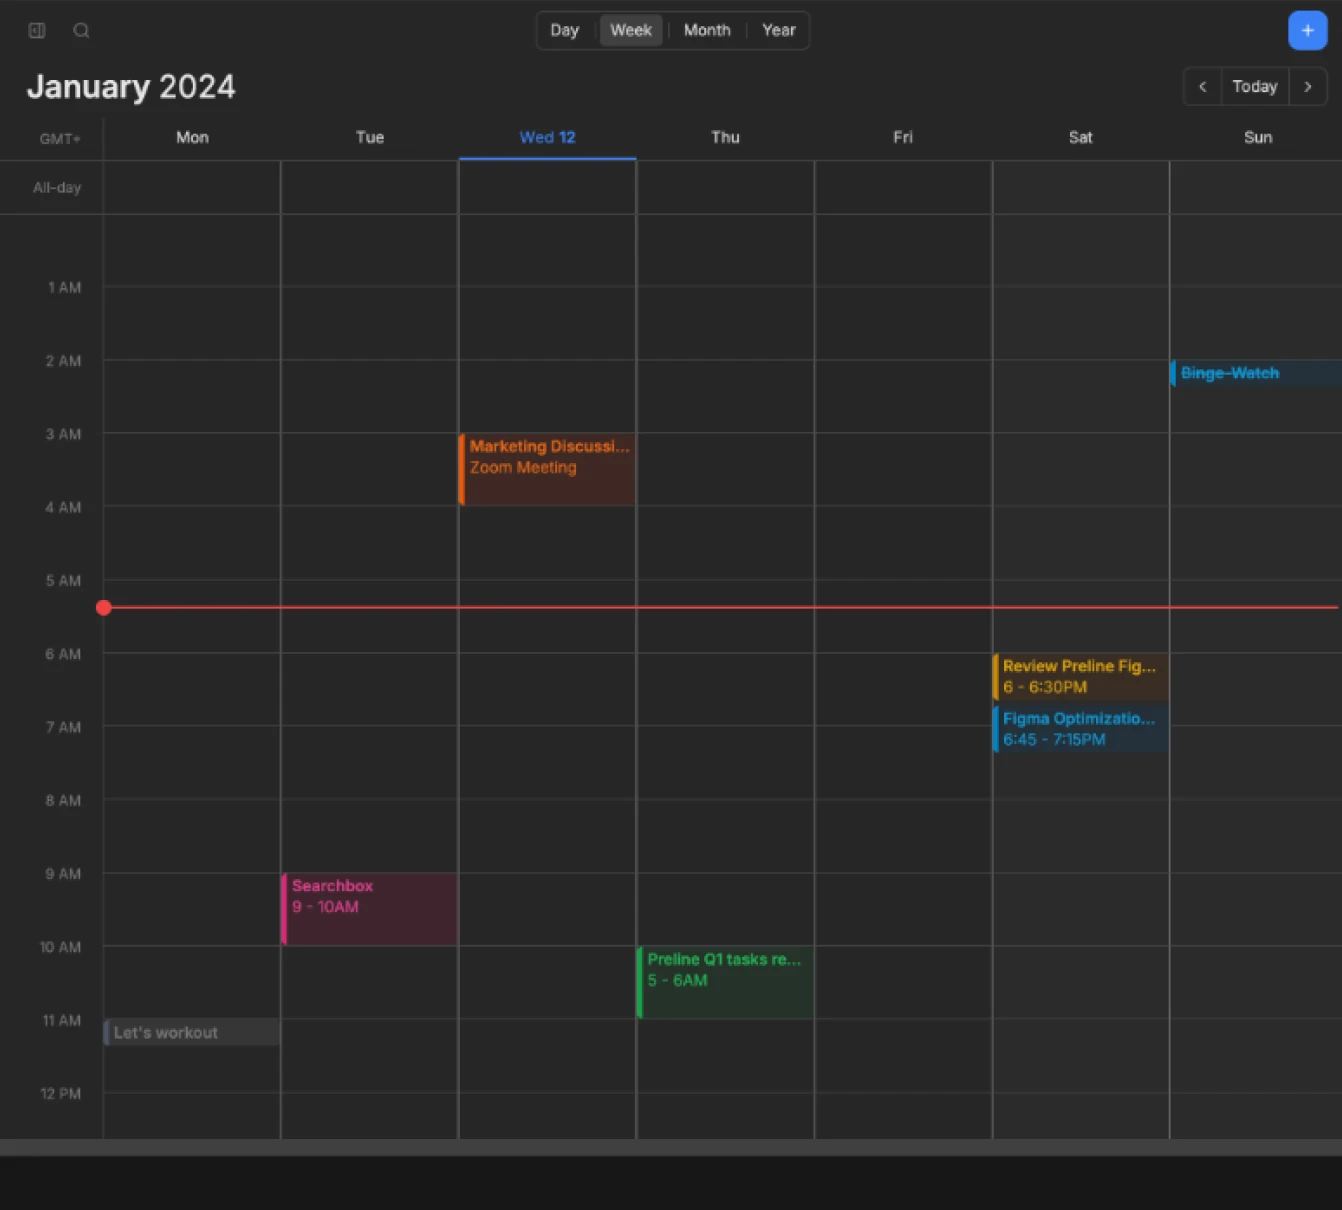Advance to next week with right chevron
Viewport: 1342px width, 1210px height.
[x=1307, y=87]
